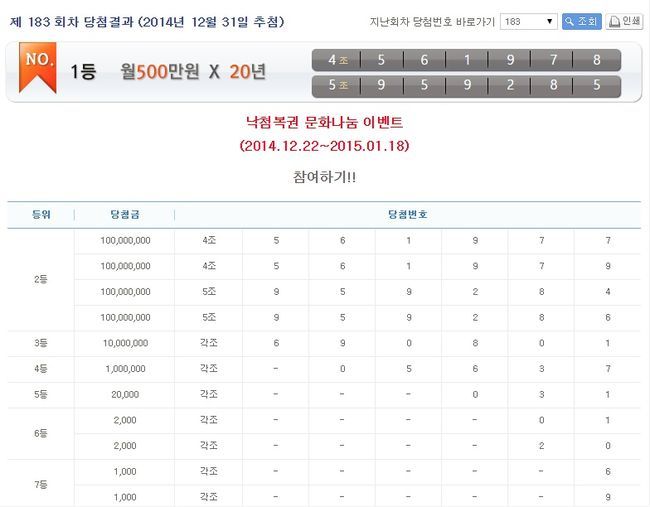This screenshot has width=650, height=507.
Task: Click the 10,000,000 prize amount cell
Action: [125, 343]
